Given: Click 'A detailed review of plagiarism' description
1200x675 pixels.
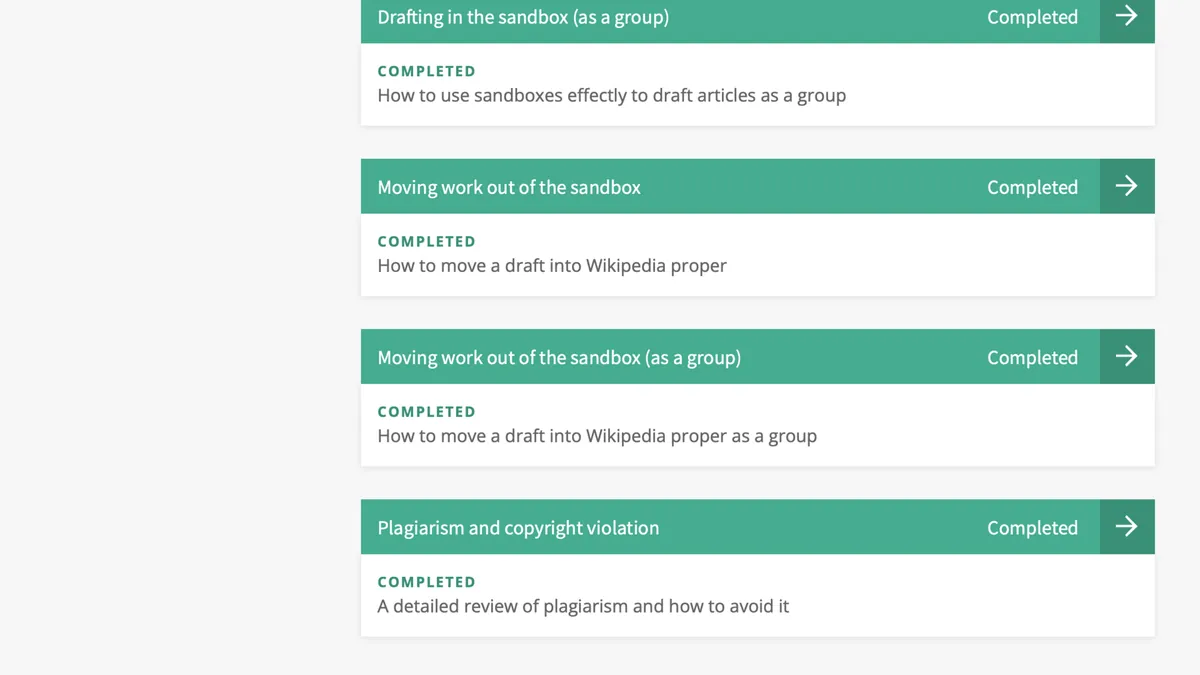Looking at the screenshot, I should (583, 606).
